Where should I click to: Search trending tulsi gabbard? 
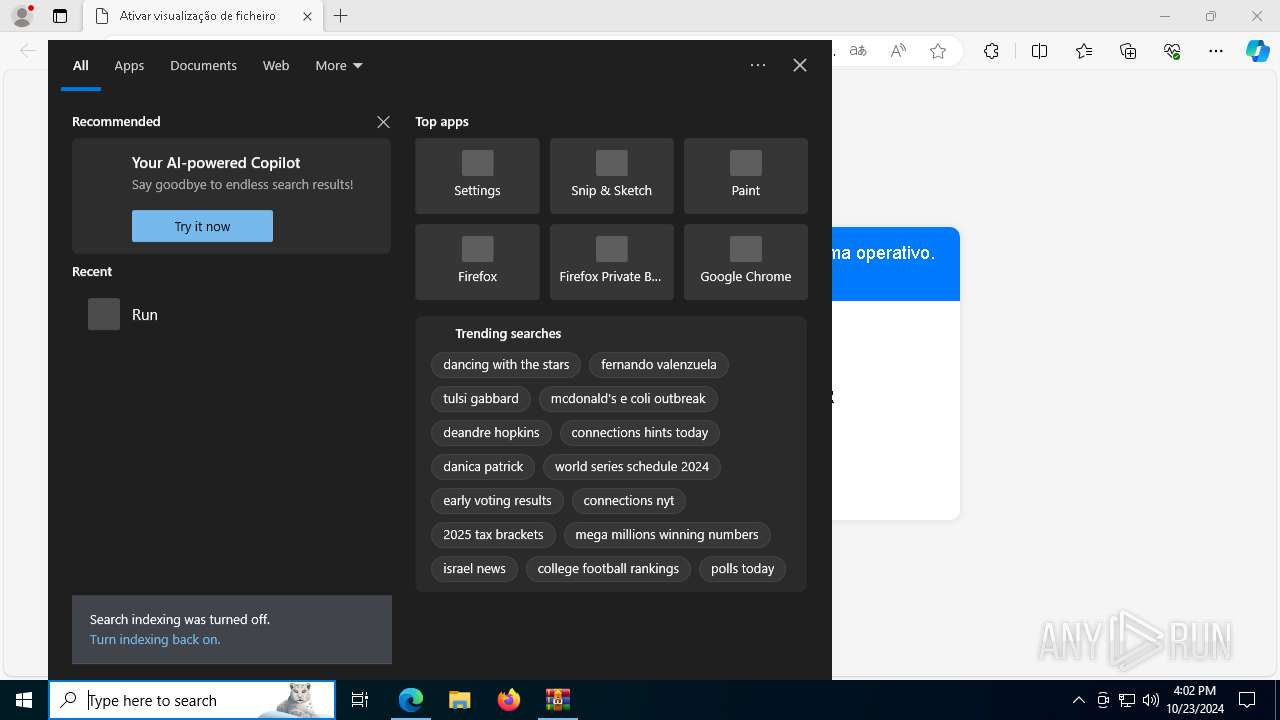pos(481,399)
